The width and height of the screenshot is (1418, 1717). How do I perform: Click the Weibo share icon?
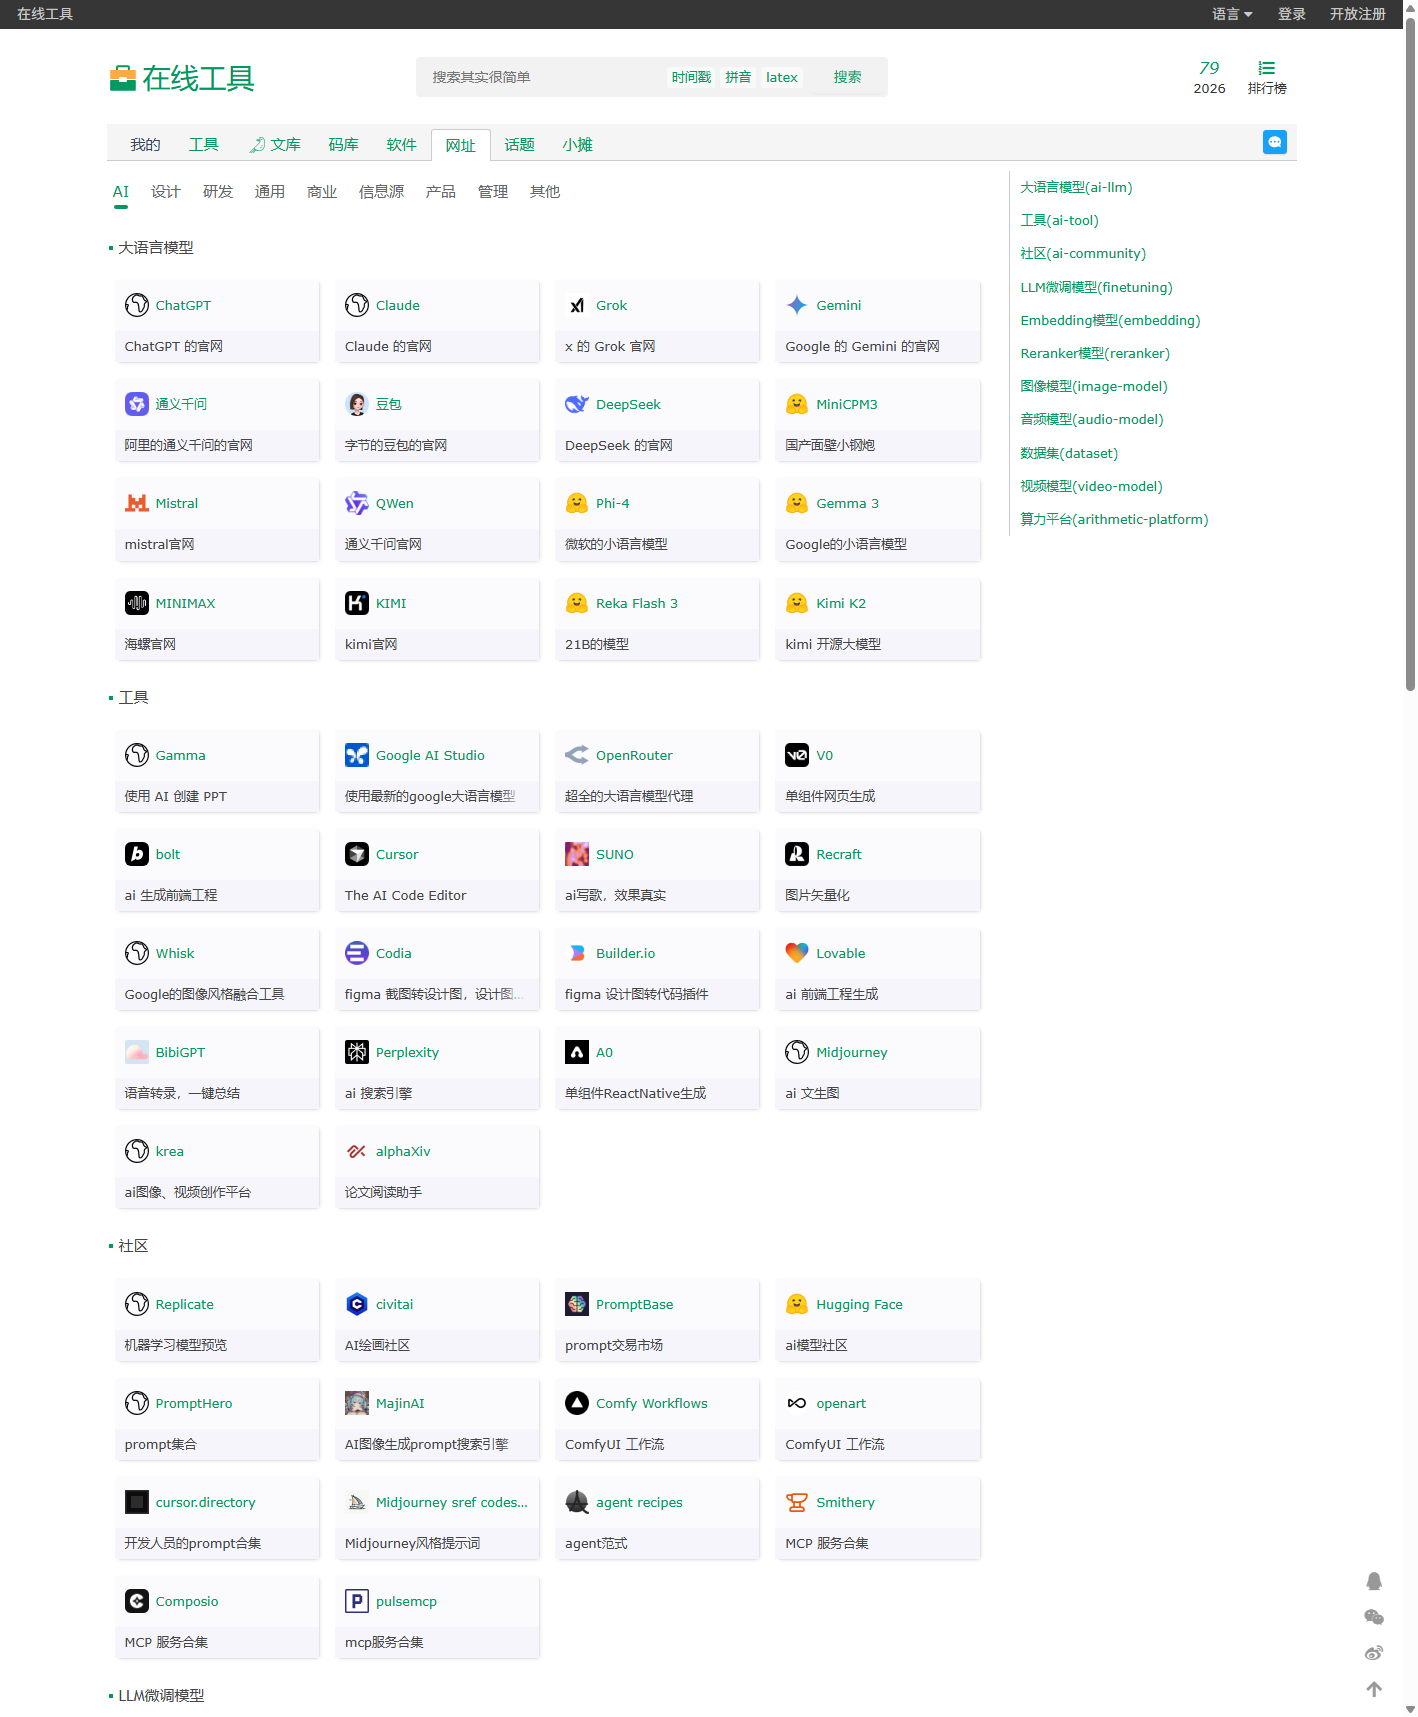click(1374, 1653)
